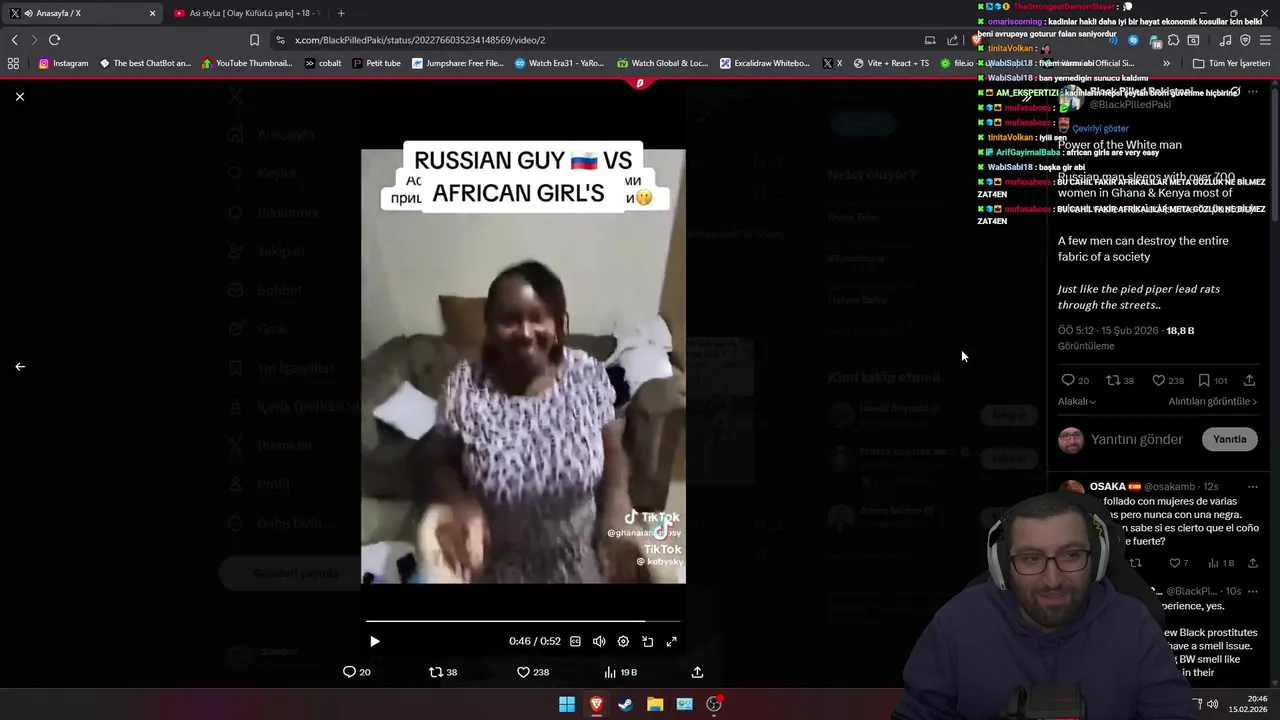Open File Explorer from taskbar
1280x720 pixels.
pyautogui.click(x=655, y=704)
